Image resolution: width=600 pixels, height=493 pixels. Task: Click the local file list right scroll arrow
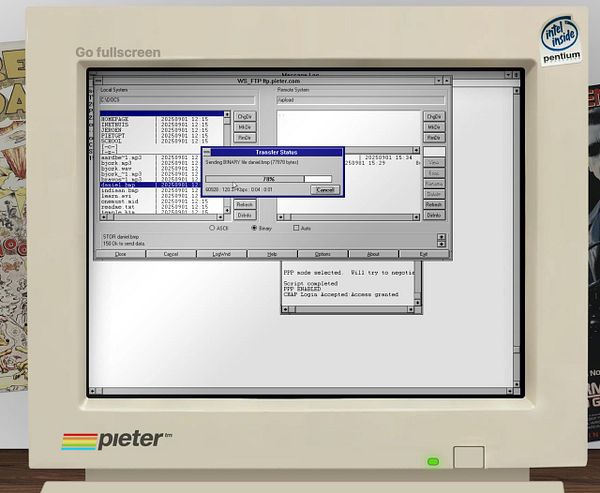point(220,217)
